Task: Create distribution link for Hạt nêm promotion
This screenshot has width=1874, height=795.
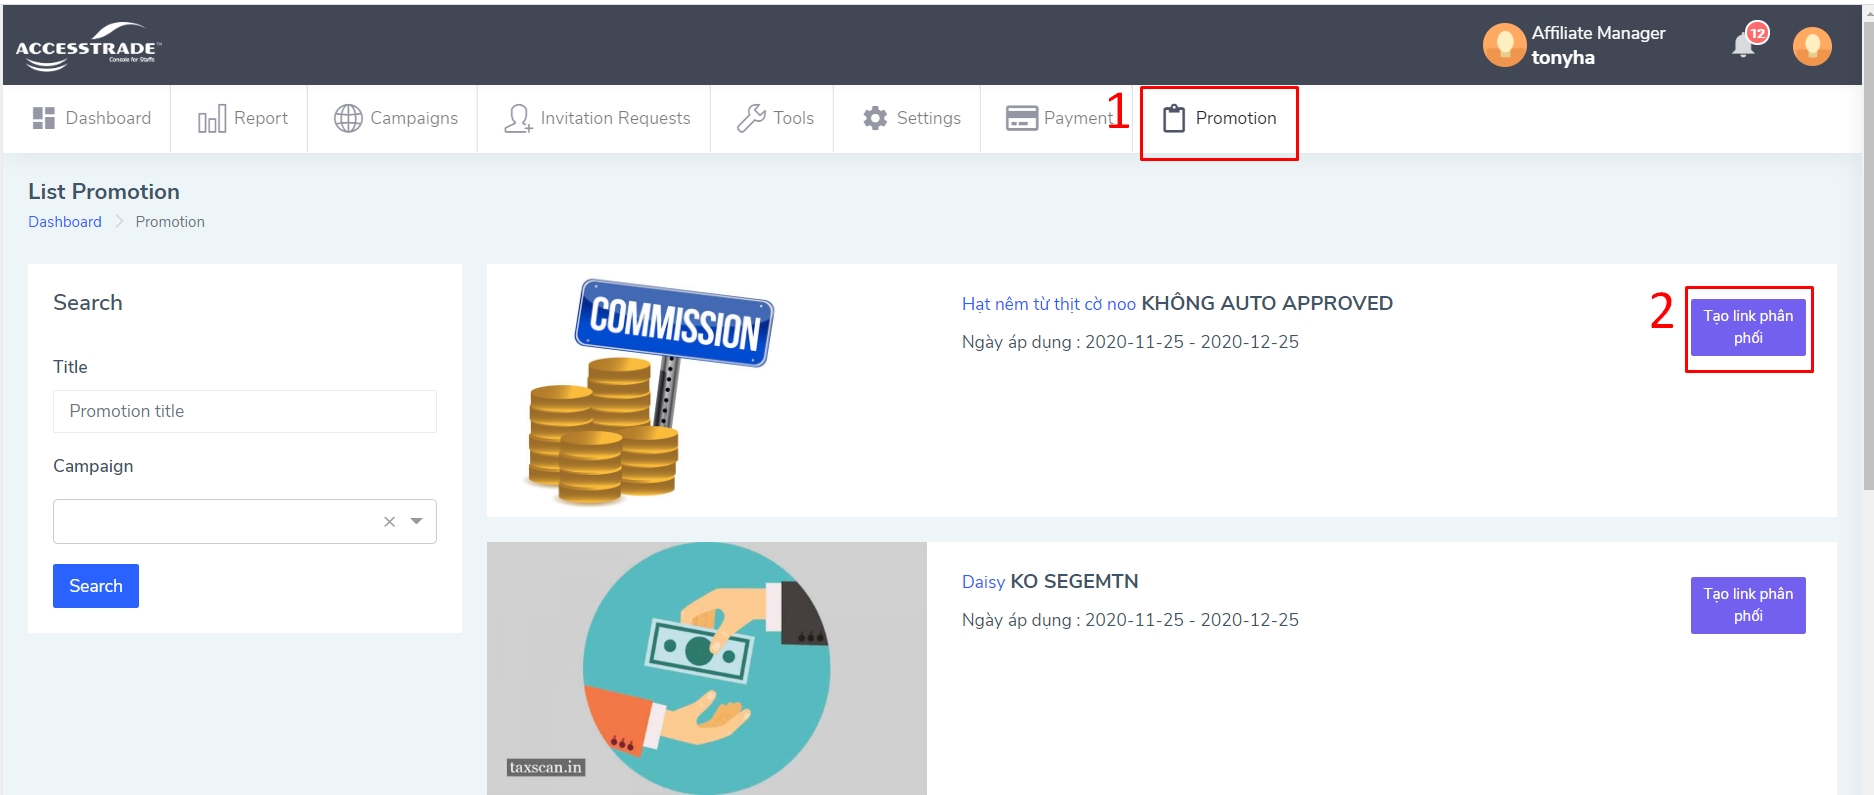Action: [1747, 327]
